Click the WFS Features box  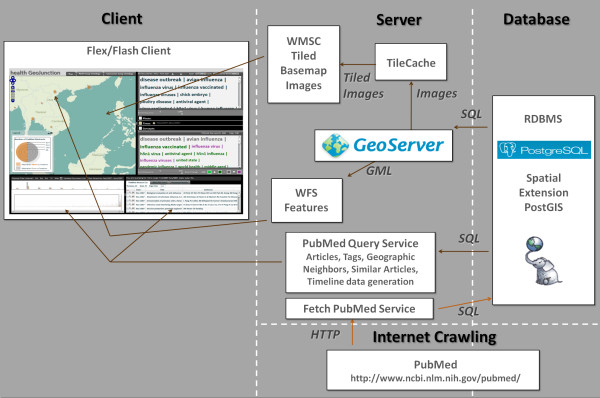pyautogui.click(x=307, y=200)
